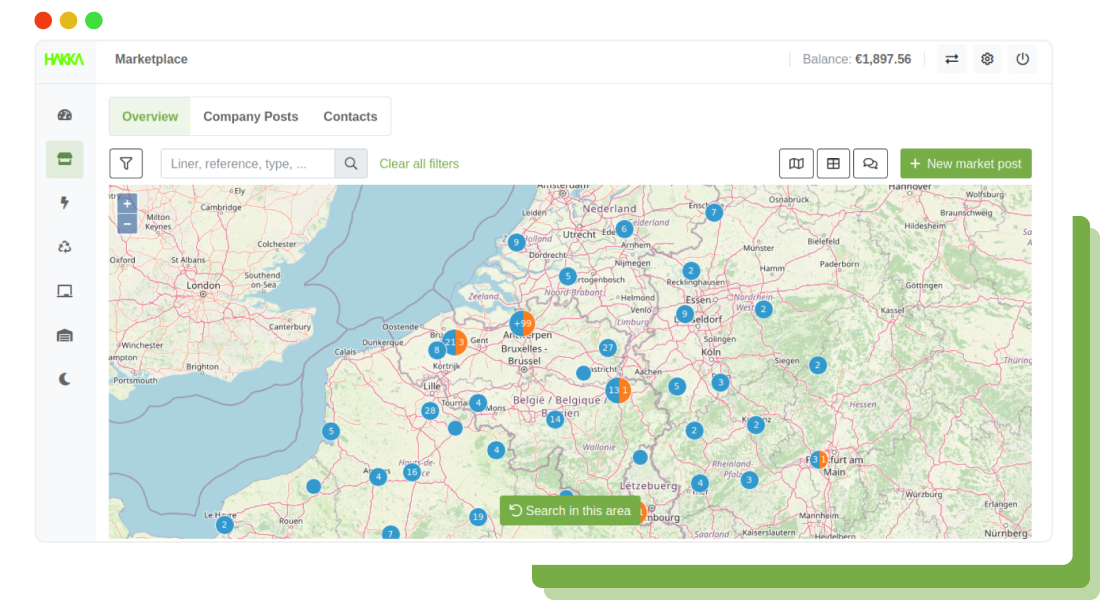This screenshot has width=1100, height=600.
Task: Click the 16 cluster marker in France
Action: click(x=412, y=472)
